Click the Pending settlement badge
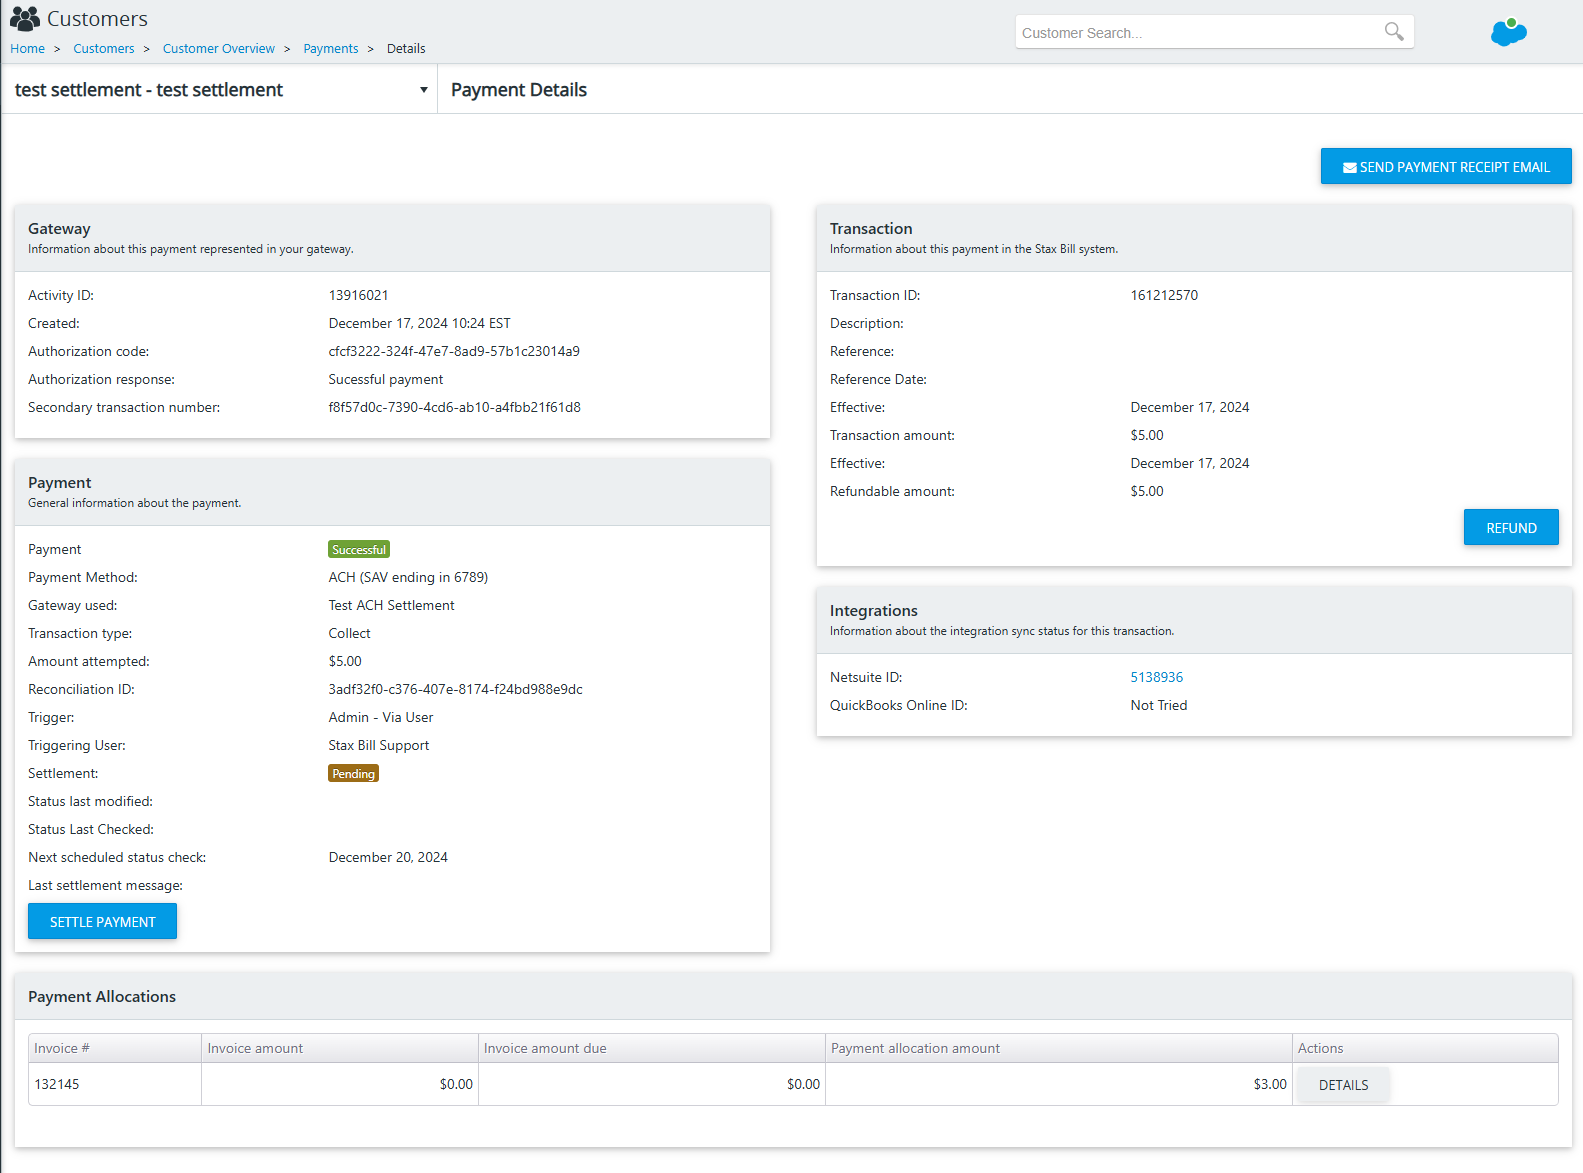The image size is (1583, 1173). [x=353, y=774]
